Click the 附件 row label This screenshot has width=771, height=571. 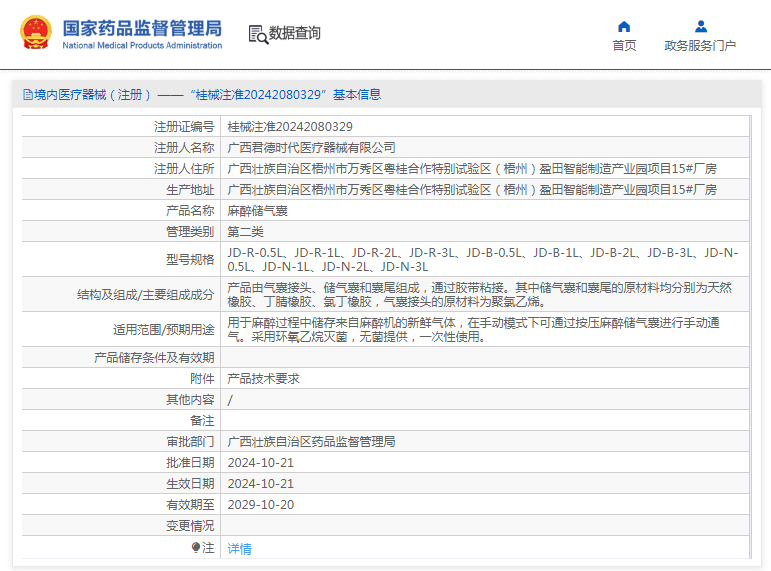point(202,379)
